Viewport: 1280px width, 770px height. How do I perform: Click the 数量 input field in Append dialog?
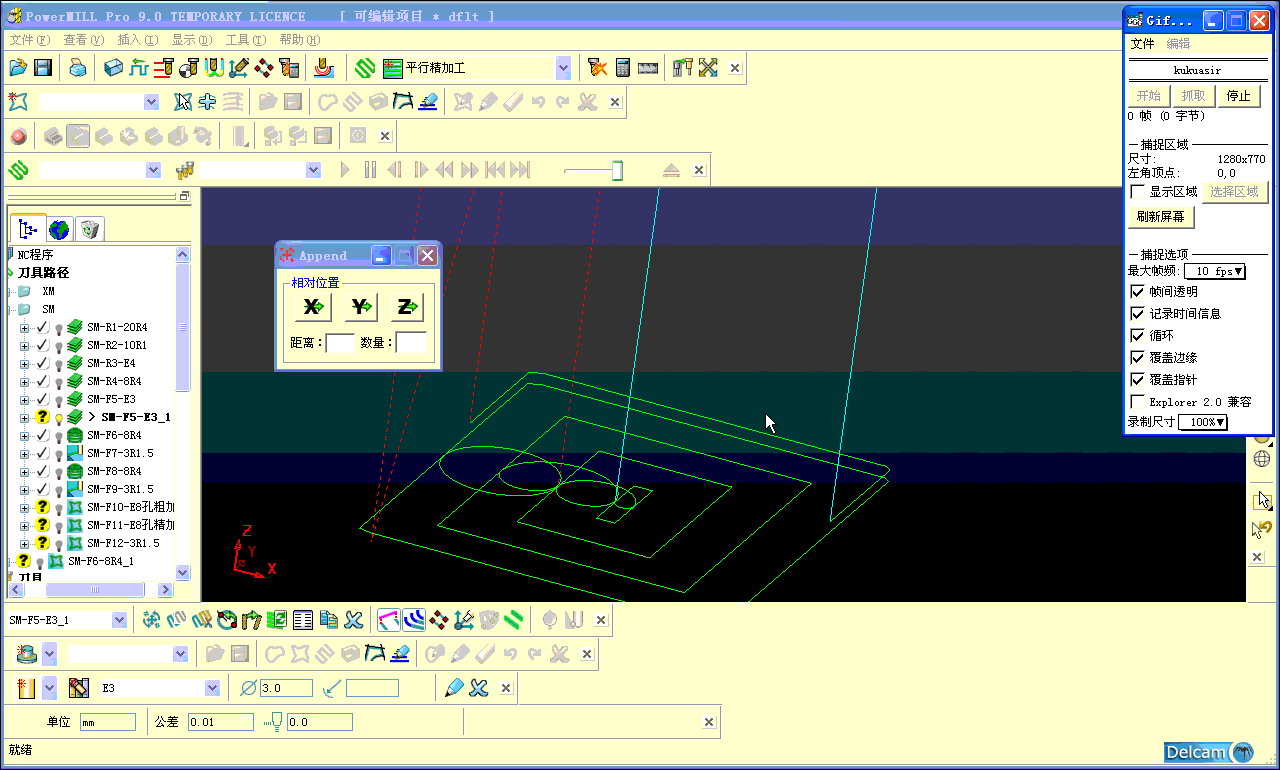point(410,343)
